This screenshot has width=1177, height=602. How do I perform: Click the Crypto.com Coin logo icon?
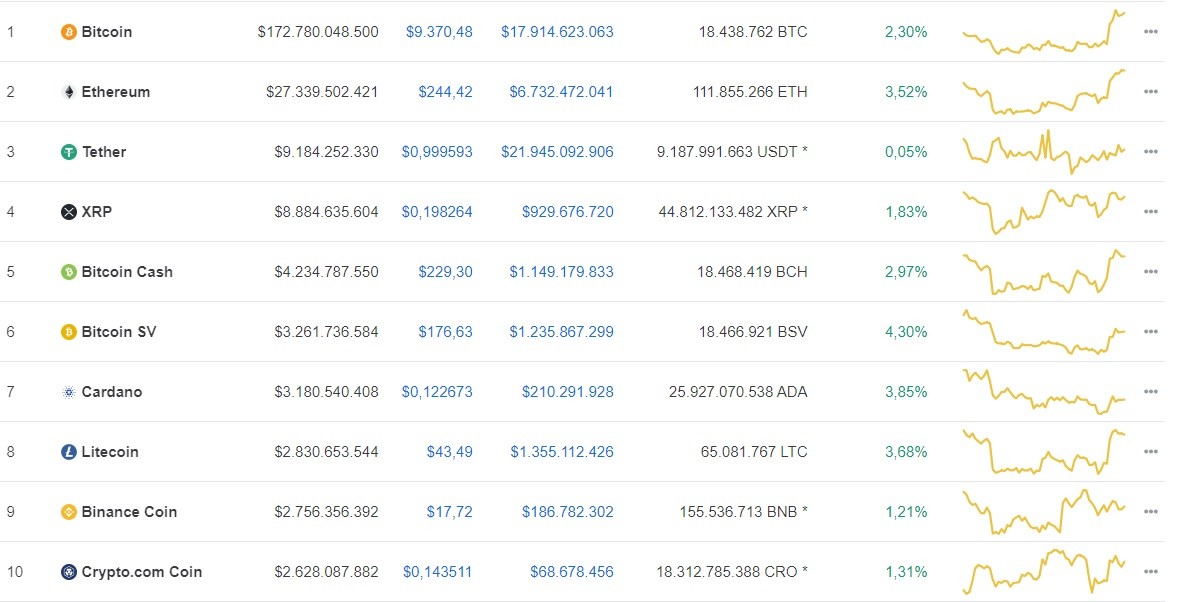pyautogui.click(x=67, y=571)
